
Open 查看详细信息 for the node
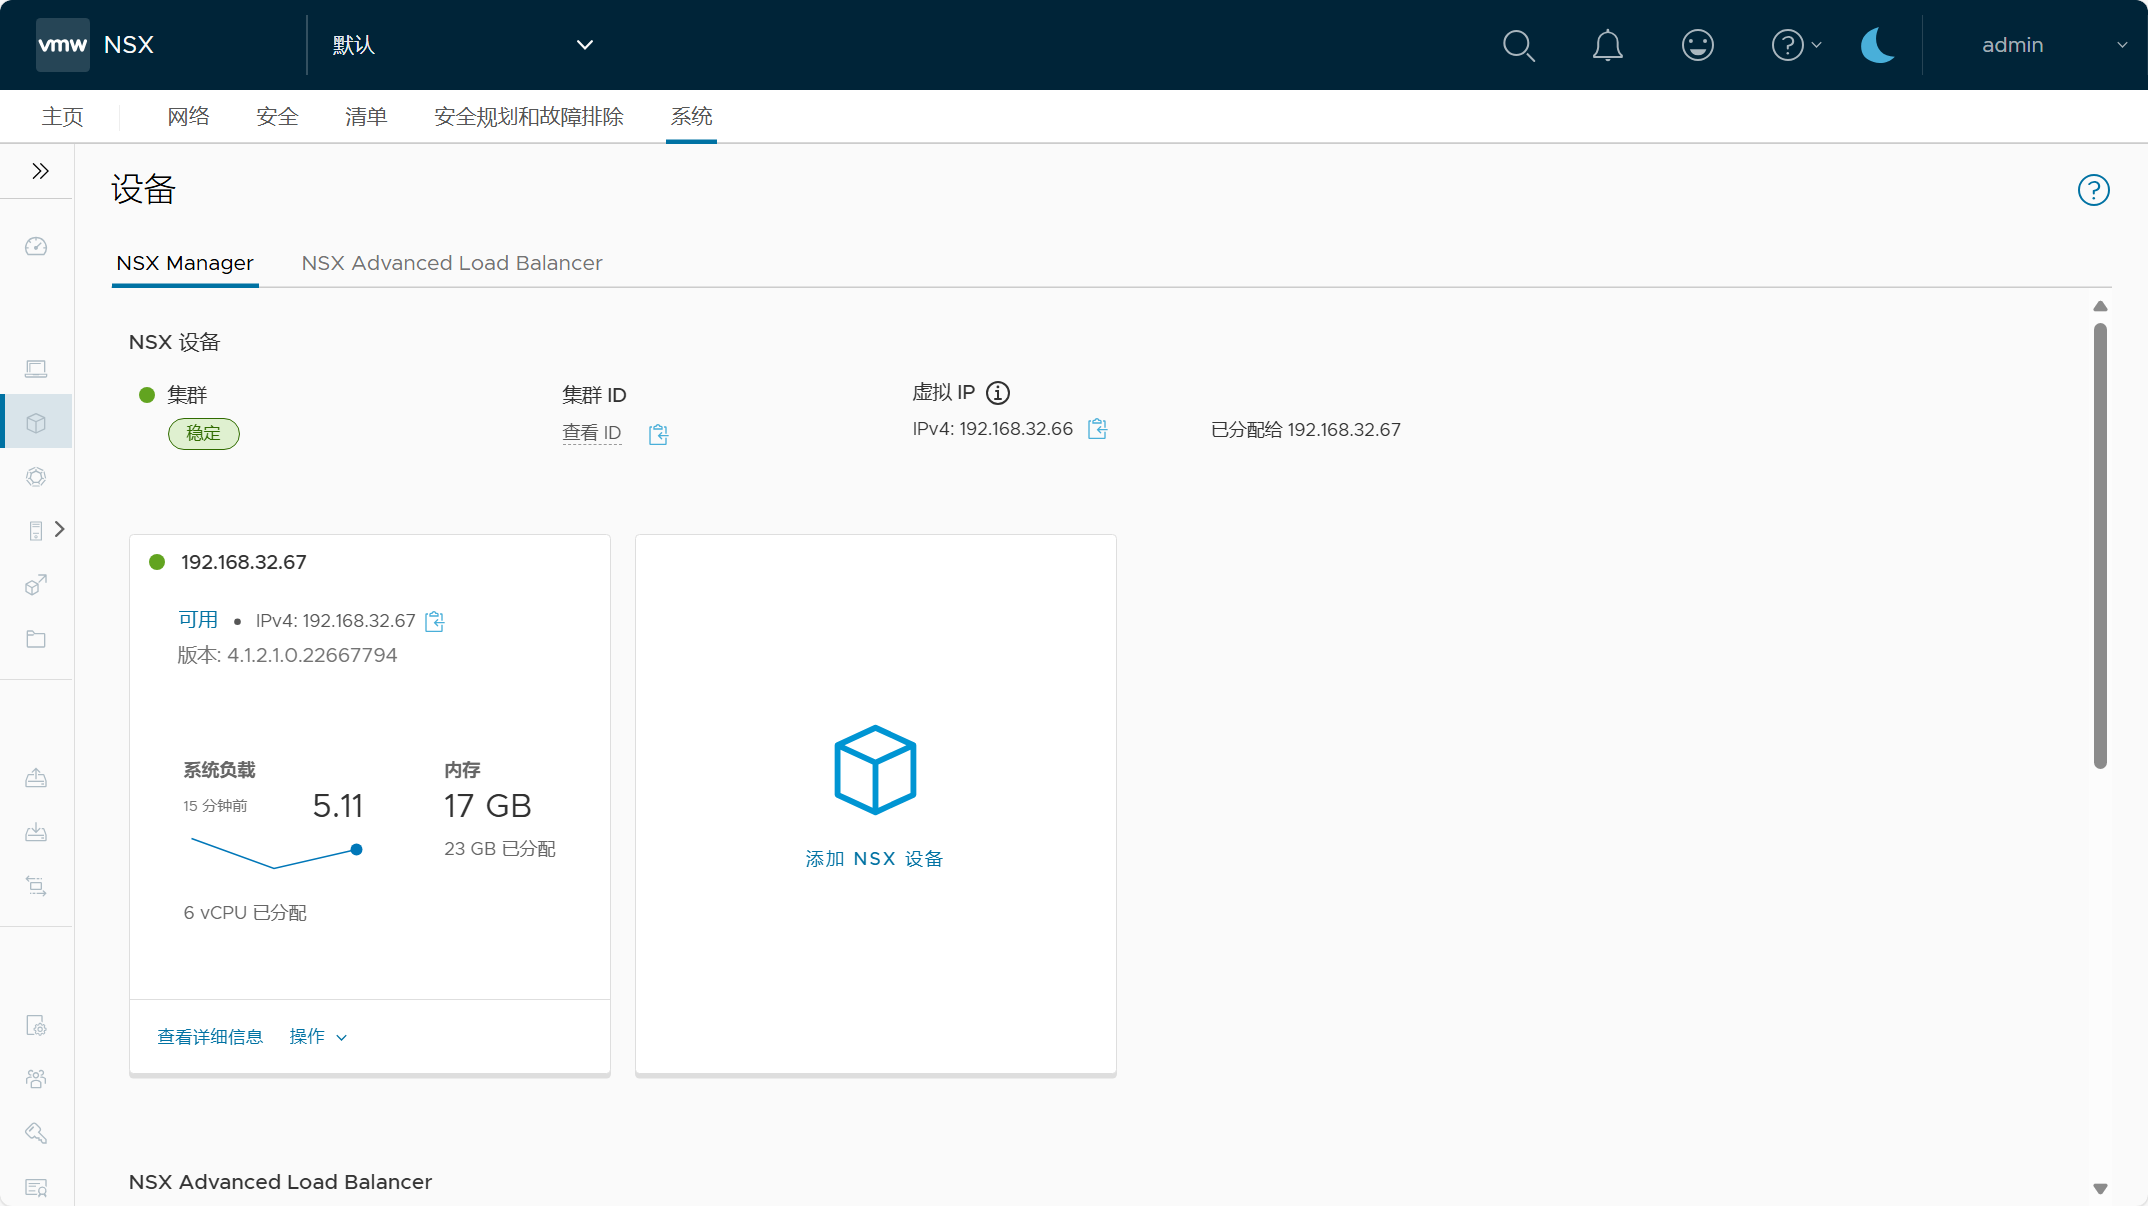coord(210,1037)
